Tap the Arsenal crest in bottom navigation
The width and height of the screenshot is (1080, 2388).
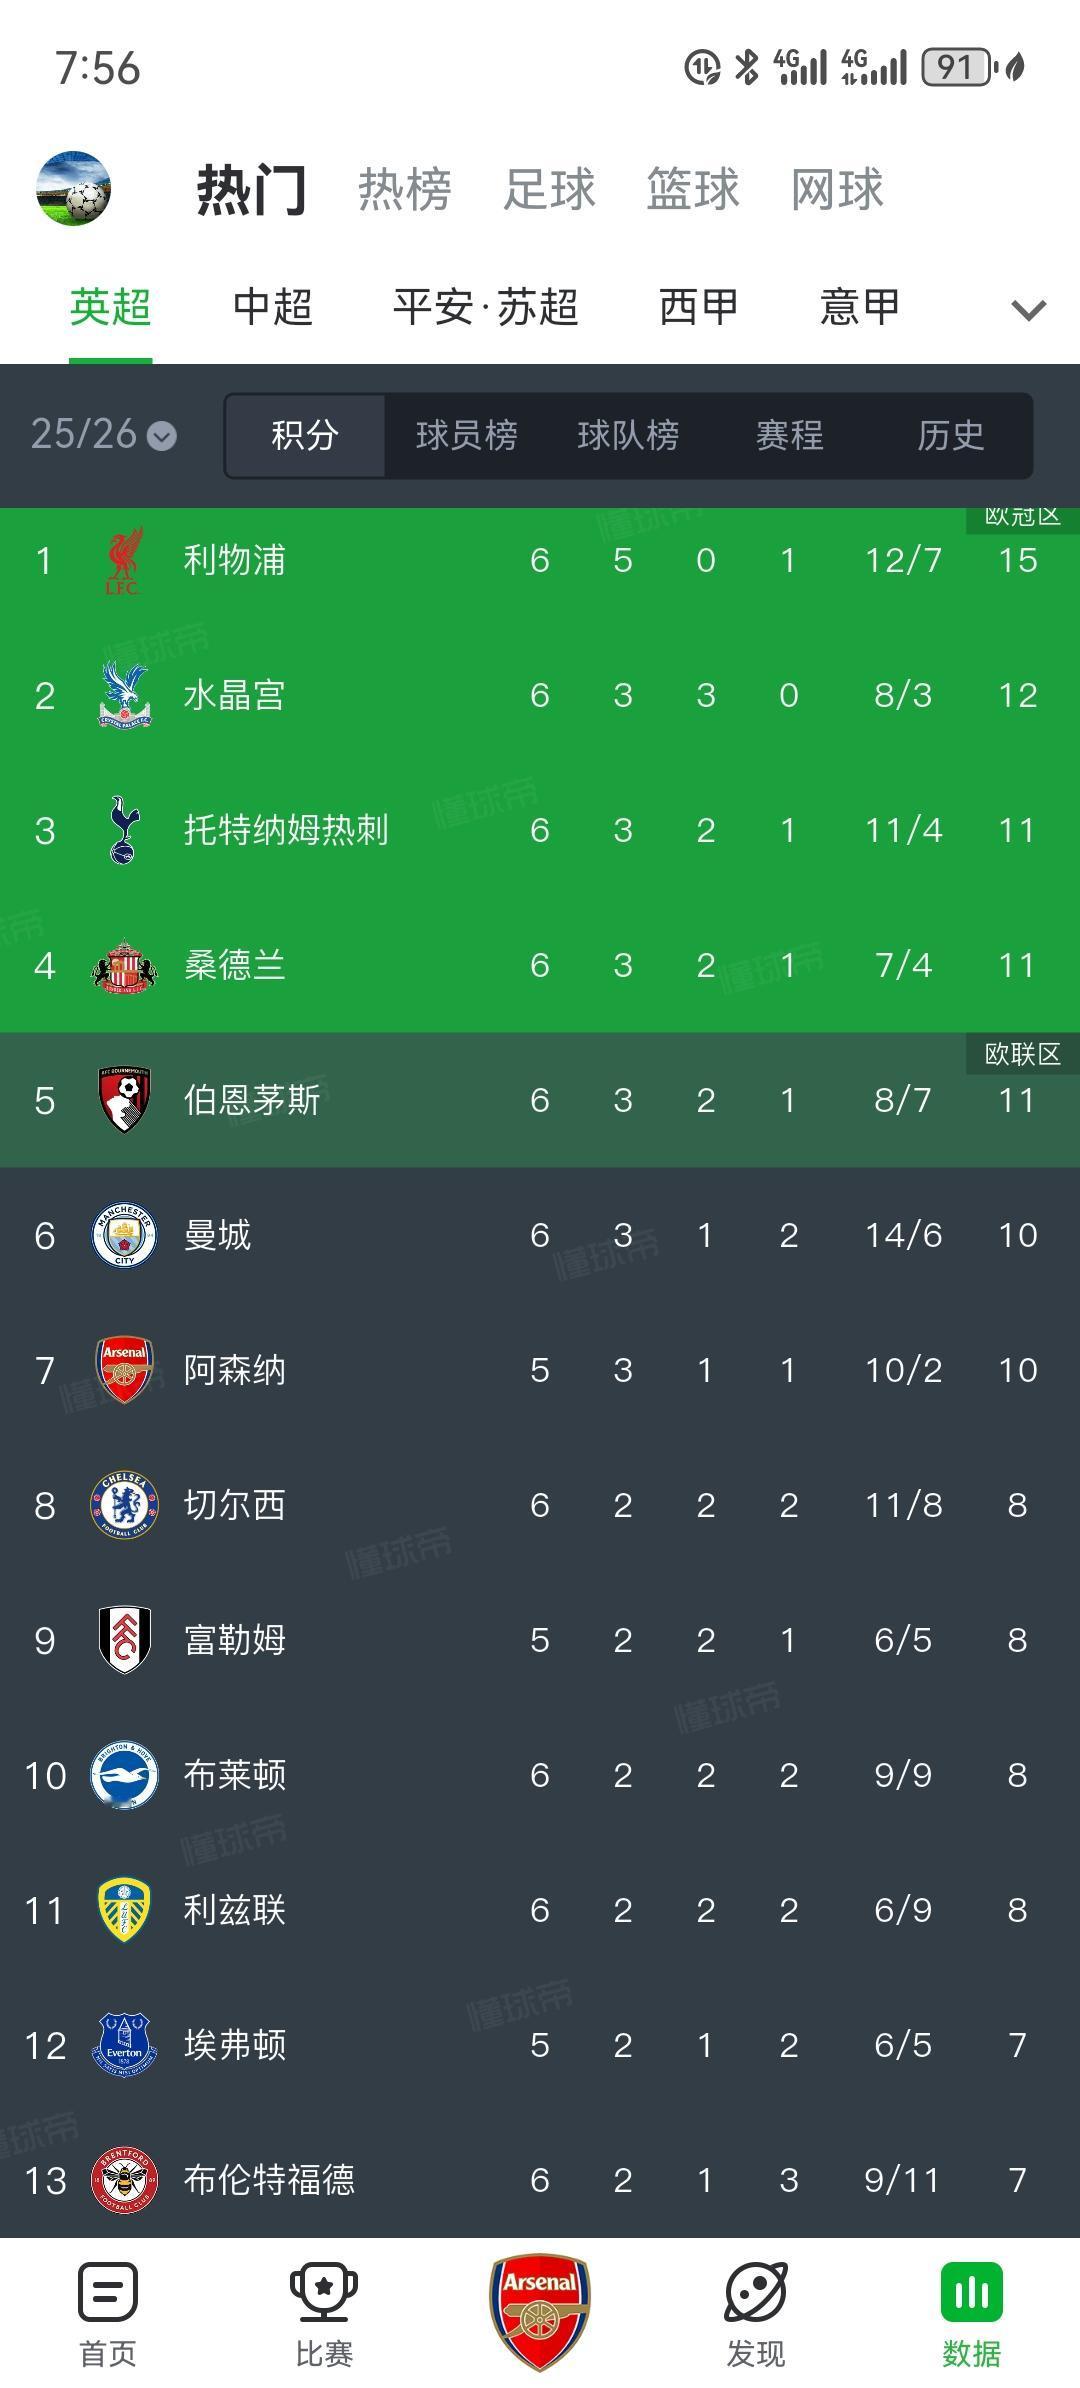point(540,2310)
